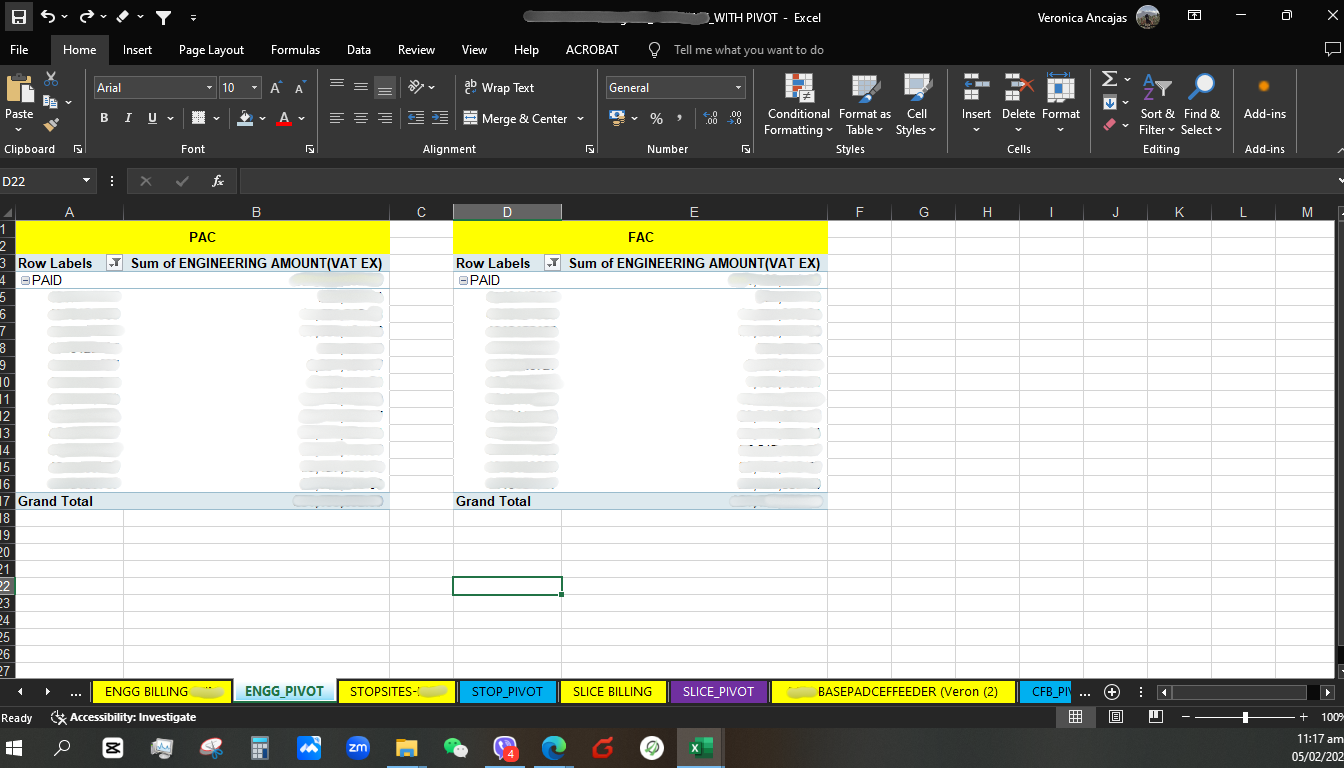1344x768 pixels.
Task: Increase indent
Action: [440, 118]
